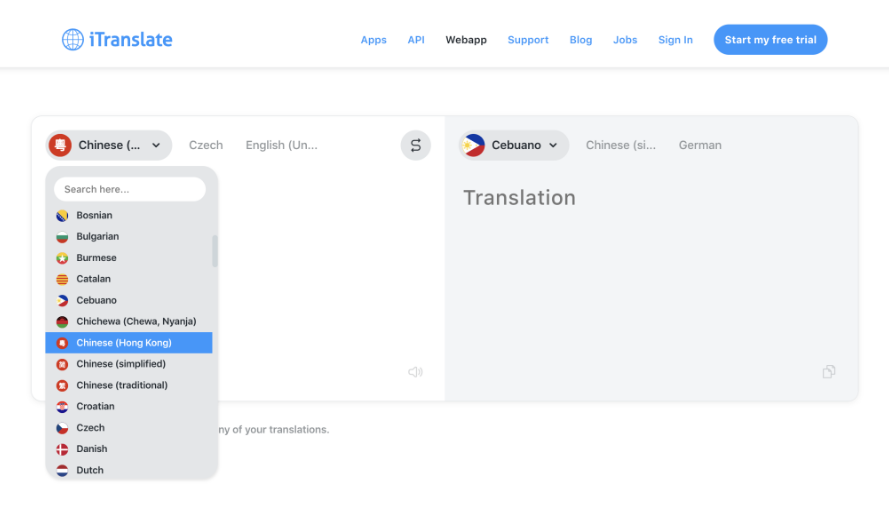889x513 pixels.
Task: Click the Burmese flag icon
Action: [x=62, y=258]
